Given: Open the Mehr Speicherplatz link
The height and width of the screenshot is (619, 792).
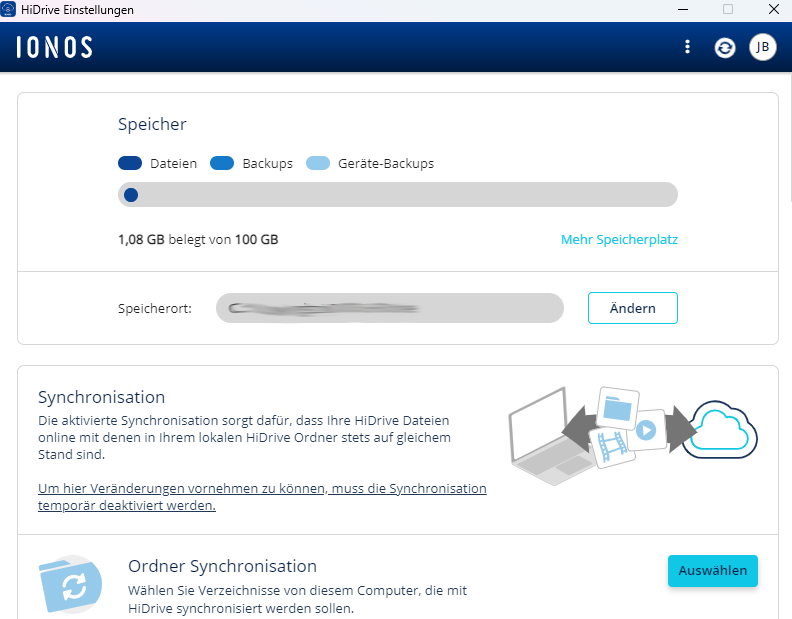Looking at the screenshot, I should tap(619, 240).
